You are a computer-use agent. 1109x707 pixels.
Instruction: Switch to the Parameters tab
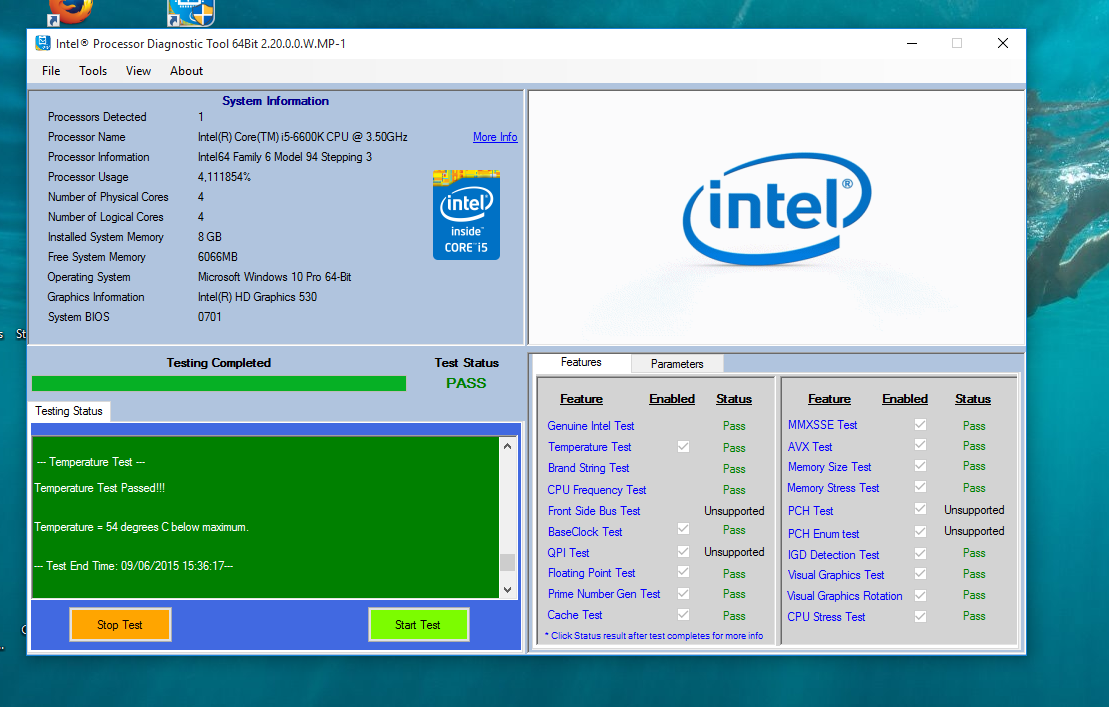pos(677,363)
